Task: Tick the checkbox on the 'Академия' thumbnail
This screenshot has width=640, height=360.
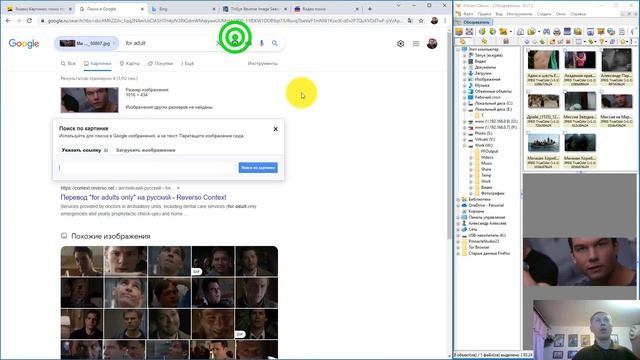Action: 565,50
